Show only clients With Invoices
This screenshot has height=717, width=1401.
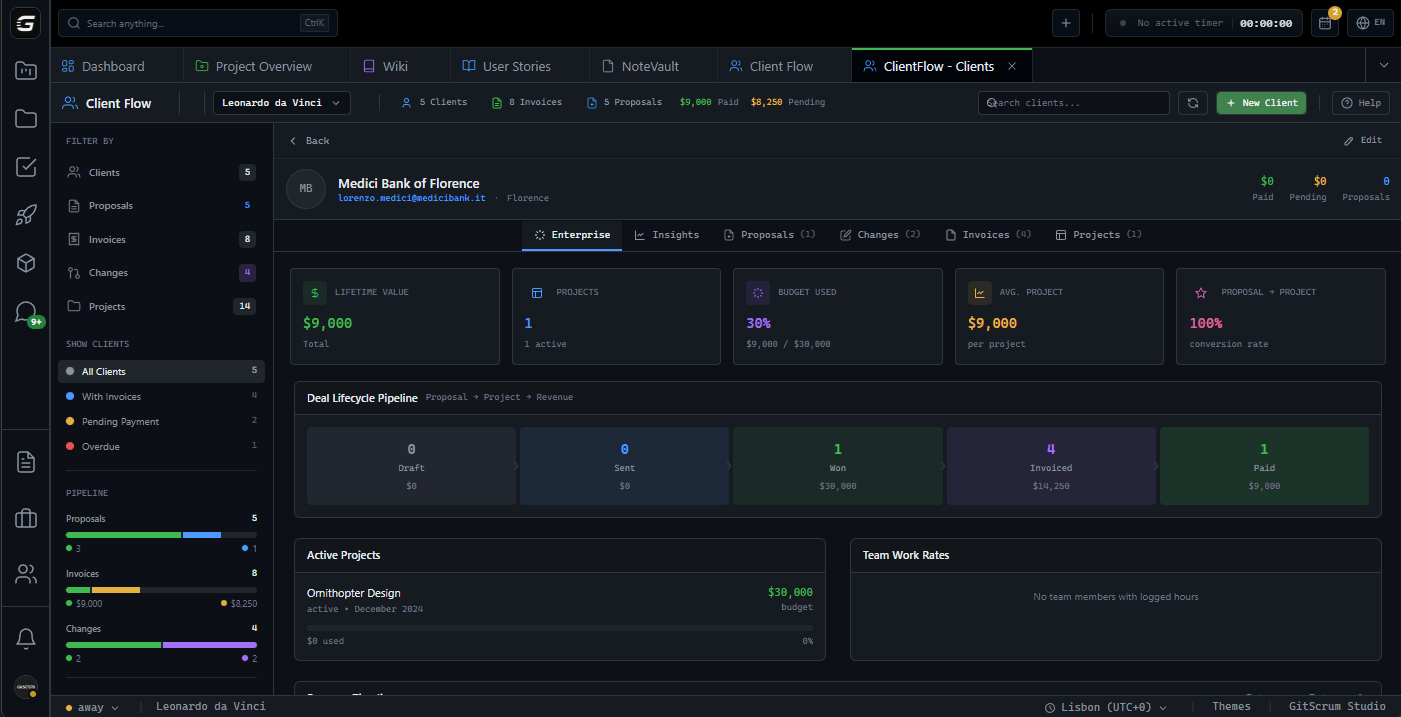(x=110, y=396)
